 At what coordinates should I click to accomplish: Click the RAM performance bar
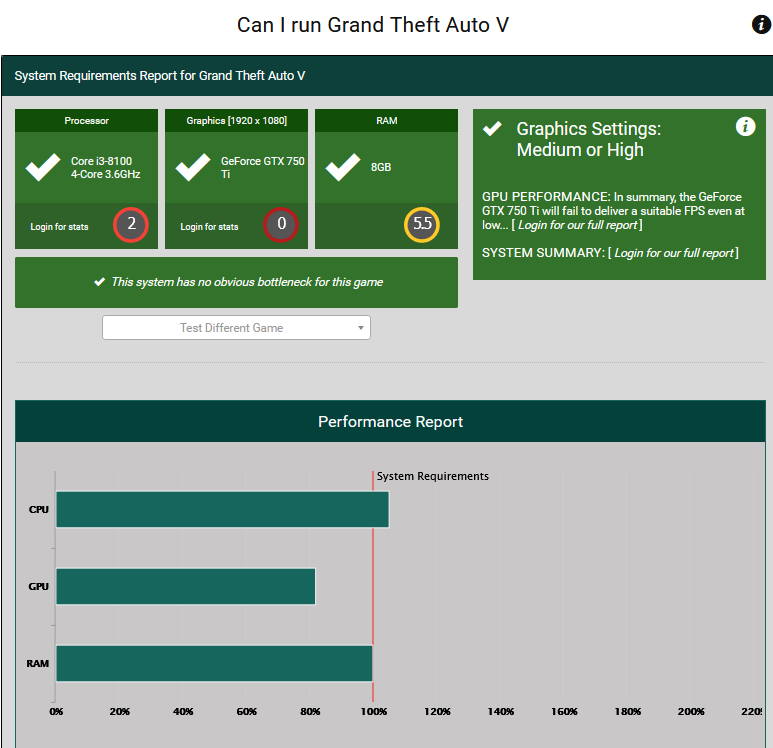[214, 663]
